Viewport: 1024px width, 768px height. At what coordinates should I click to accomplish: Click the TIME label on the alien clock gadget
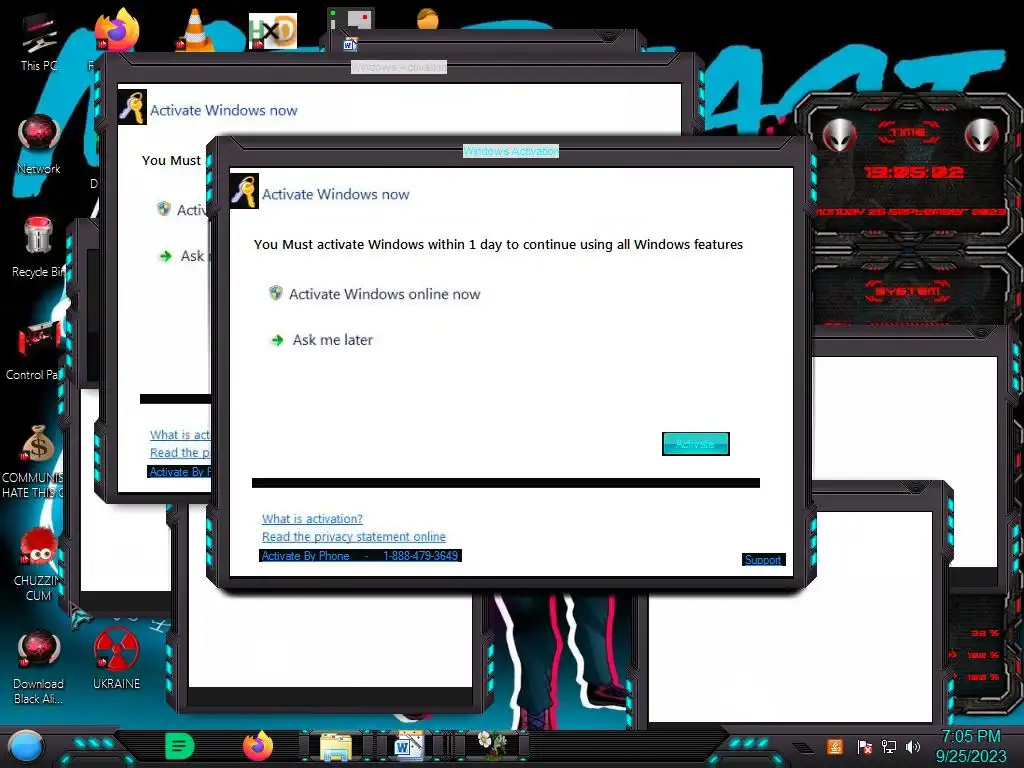[908, 133]
